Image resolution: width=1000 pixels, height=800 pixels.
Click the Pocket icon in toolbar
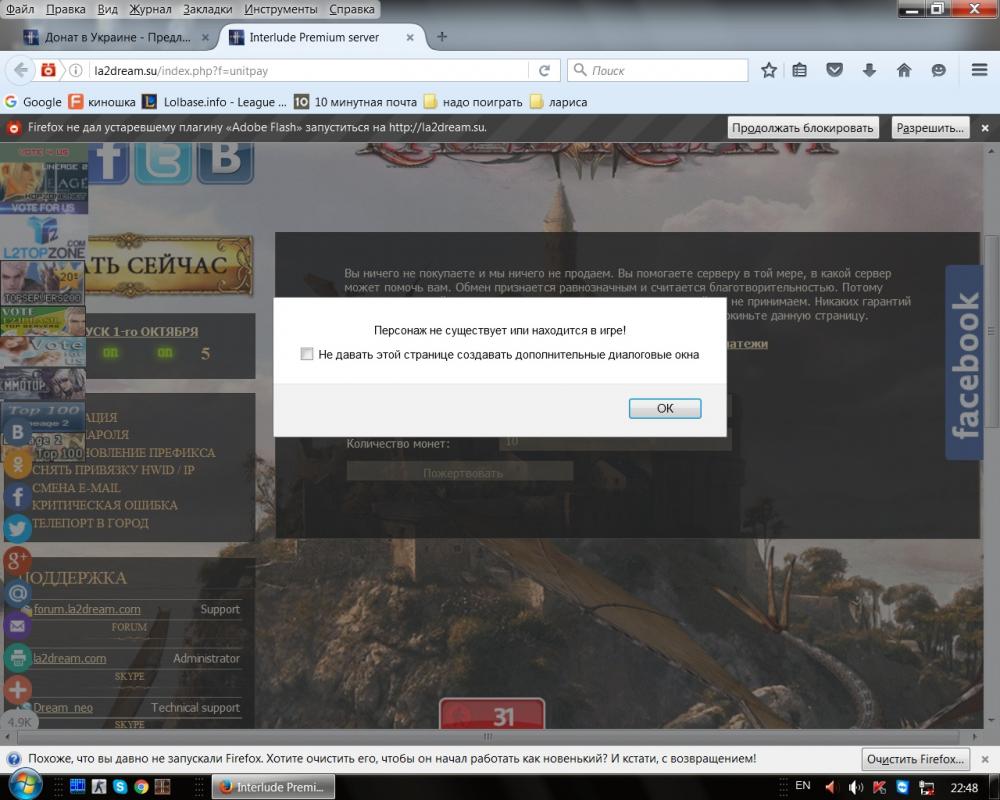point(835,71)
